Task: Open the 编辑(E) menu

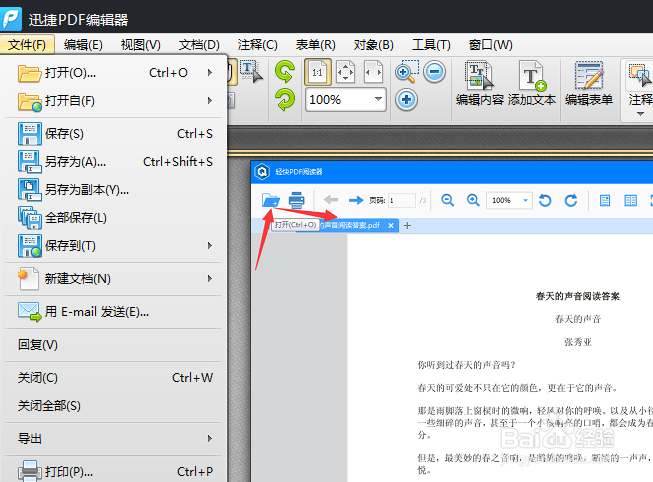Action: point(83,45)
